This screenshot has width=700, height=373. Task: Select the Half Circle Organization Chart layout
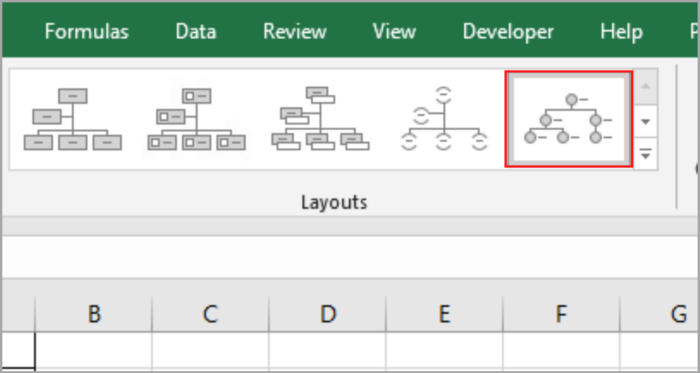click(x=443, y=119)
